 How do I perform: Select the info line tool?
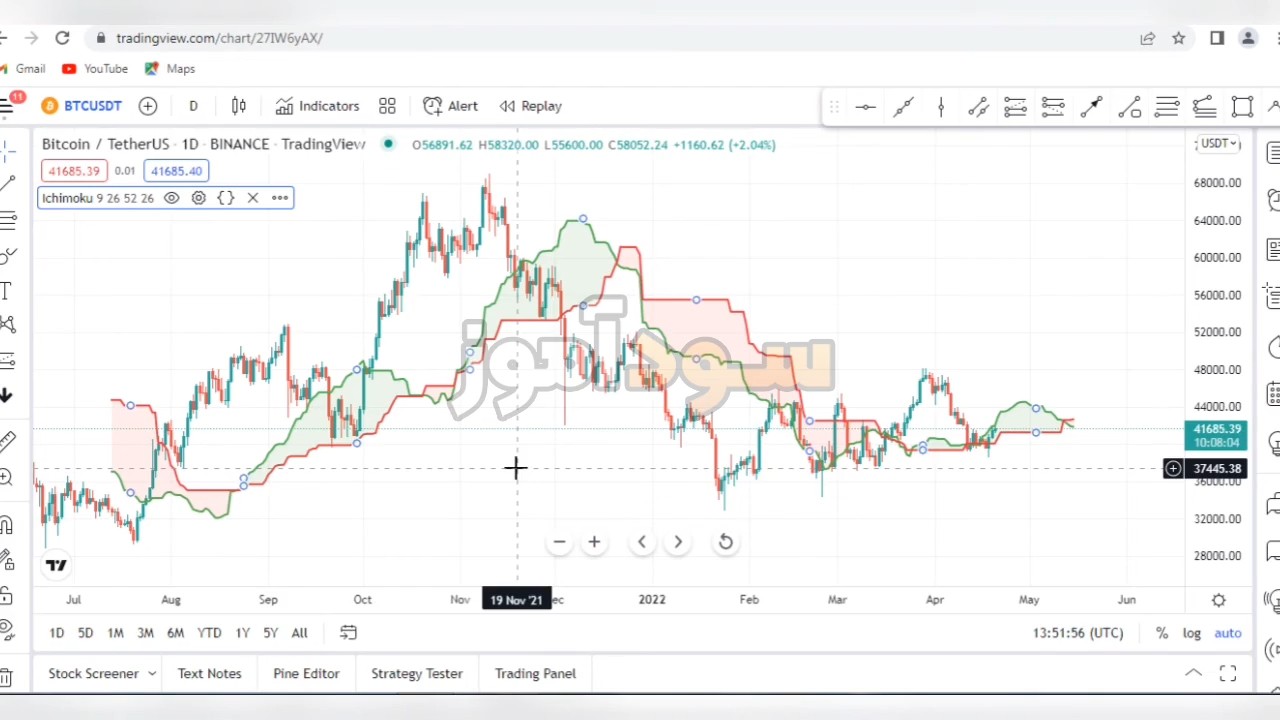pos(1129,106)
